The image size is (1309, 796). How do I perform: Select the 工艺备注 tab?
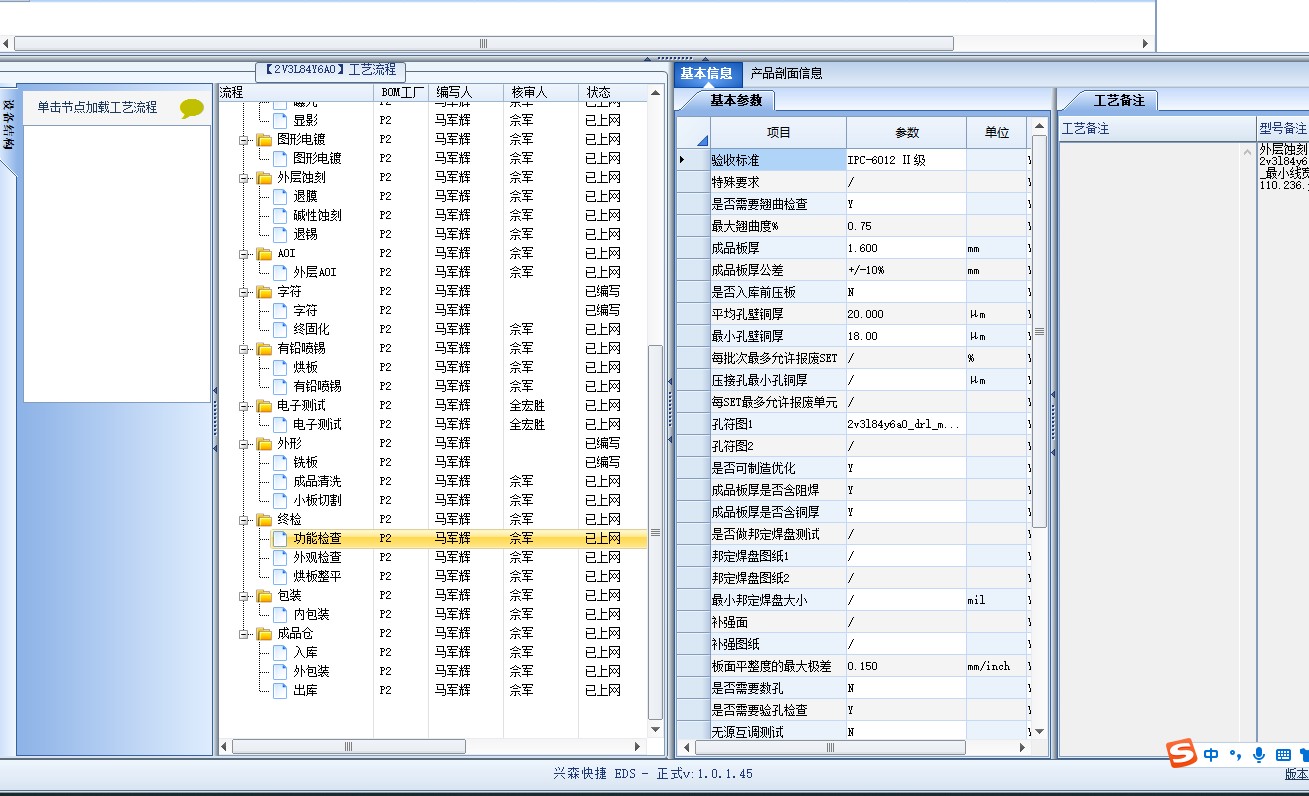(1118, 100)
